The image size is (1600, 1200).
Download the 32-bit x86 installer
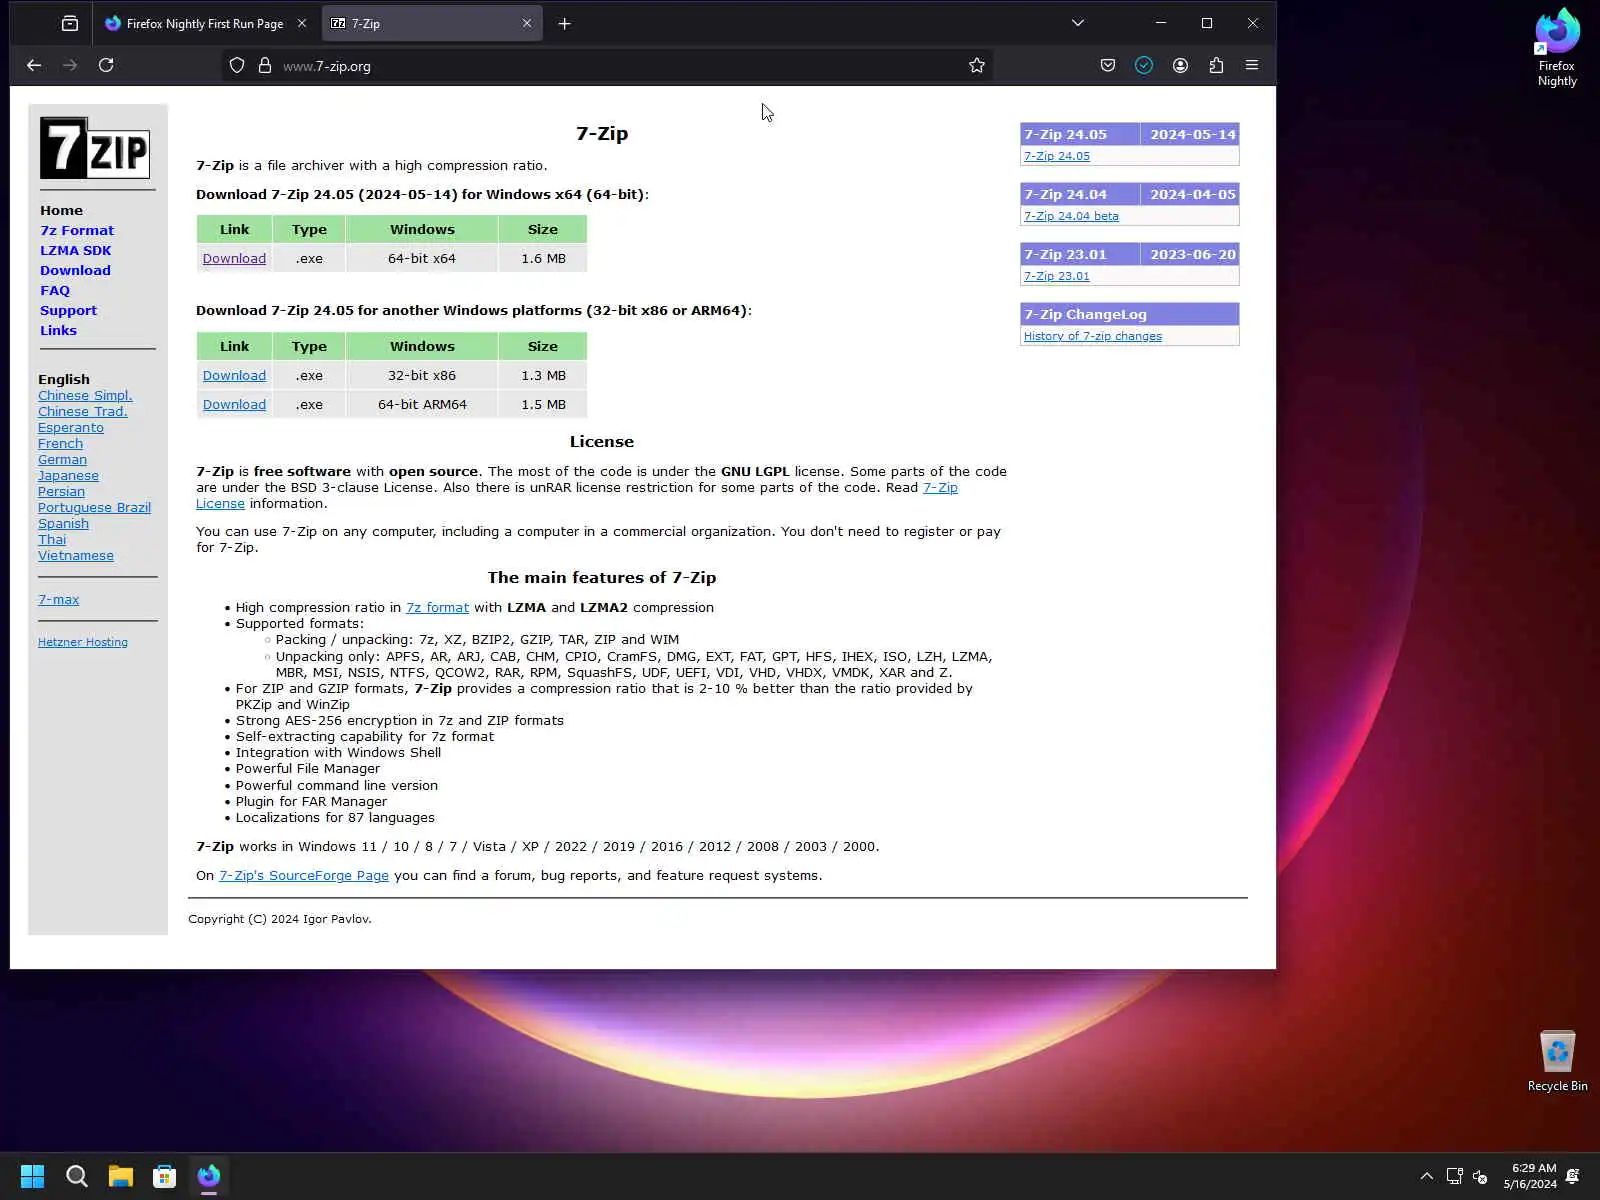[x=234, y=375]
